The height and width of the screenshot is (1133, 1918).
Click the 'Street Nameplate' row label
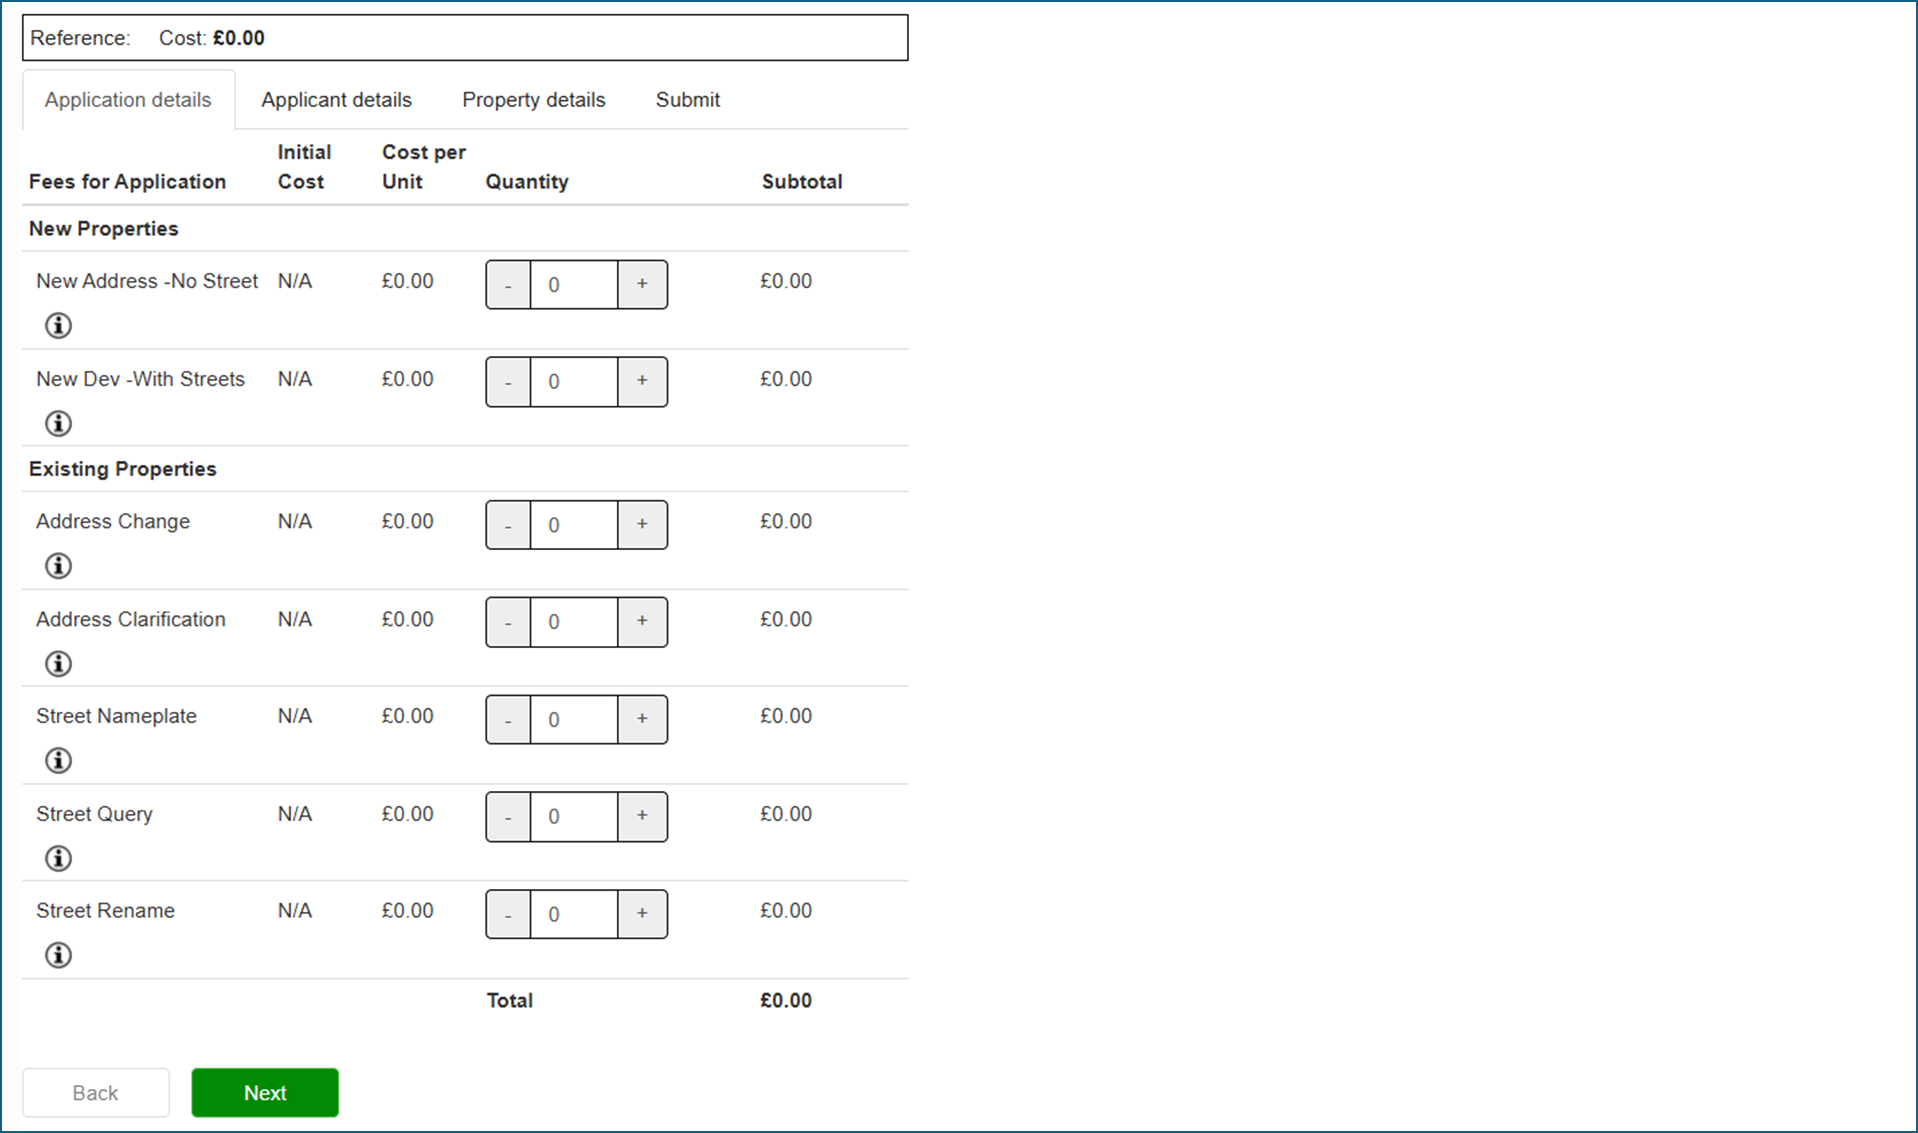(116, 716)
